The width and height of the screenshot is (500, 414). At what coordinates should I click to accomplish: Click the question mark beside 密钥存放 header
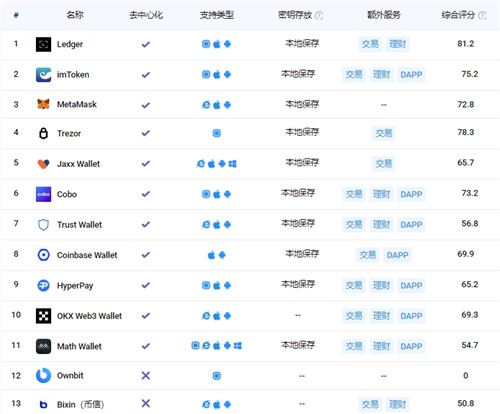(x=319, y=15)
